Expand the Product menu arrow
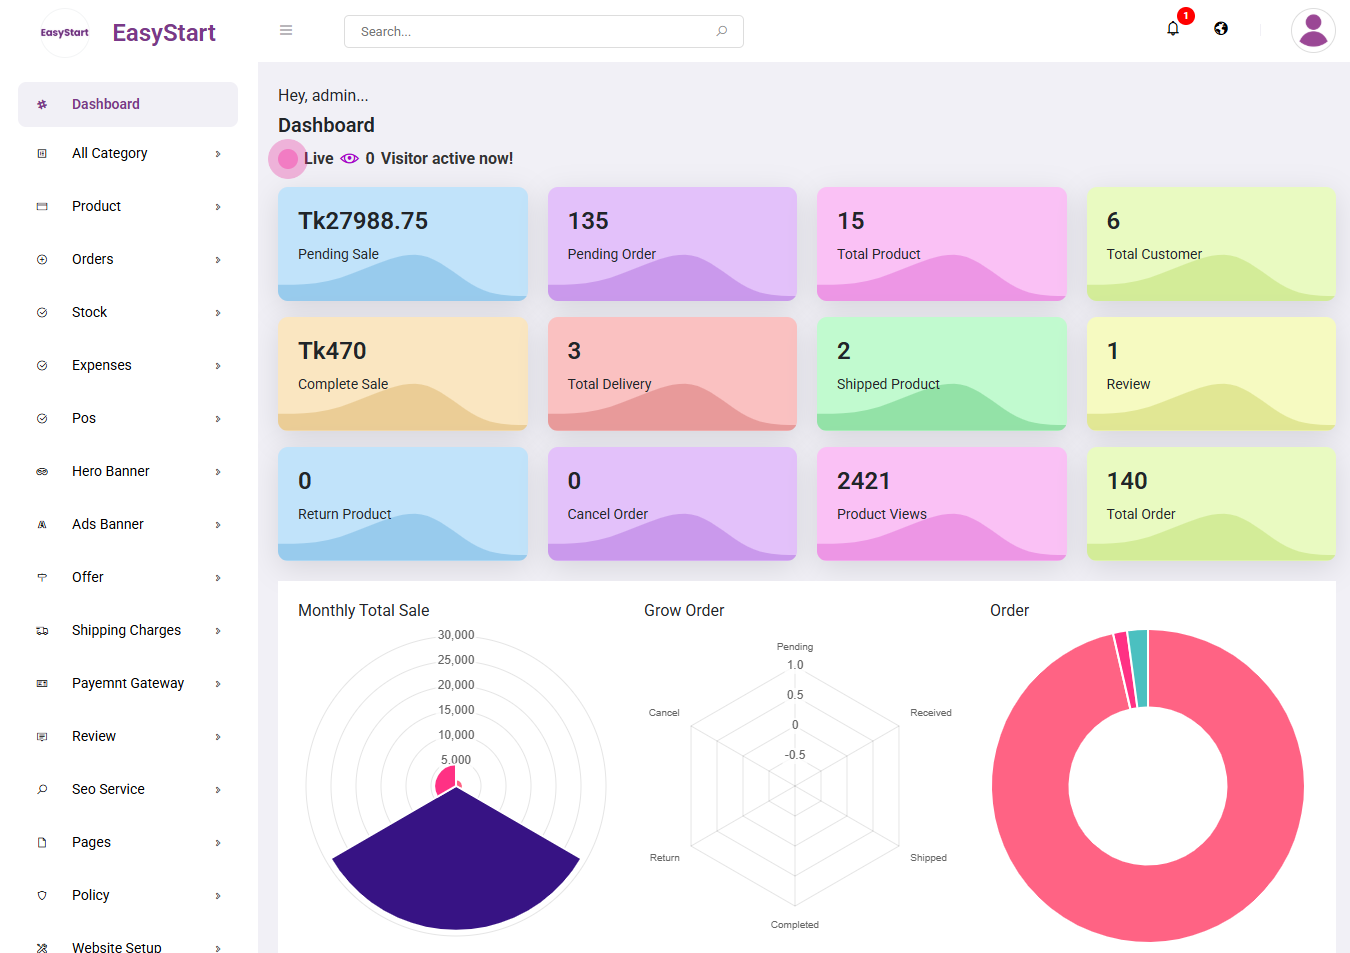Viewport: 1350px width, 953px height. (x=218, y=207)
